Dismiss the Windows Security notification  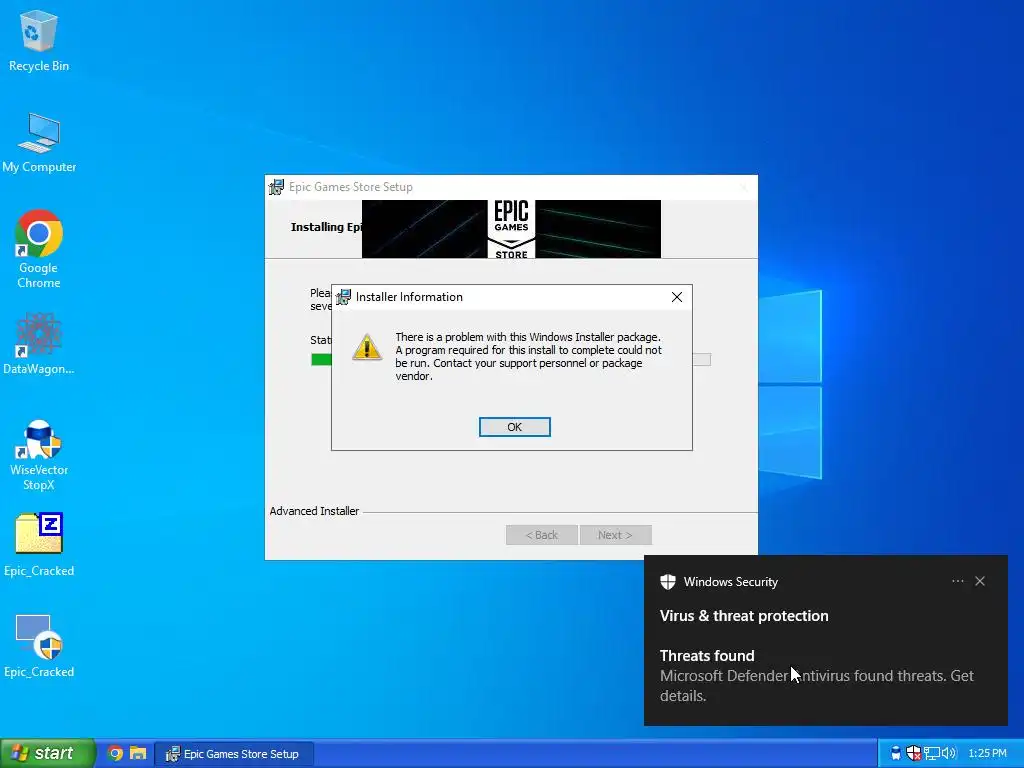tap(980, 581)
